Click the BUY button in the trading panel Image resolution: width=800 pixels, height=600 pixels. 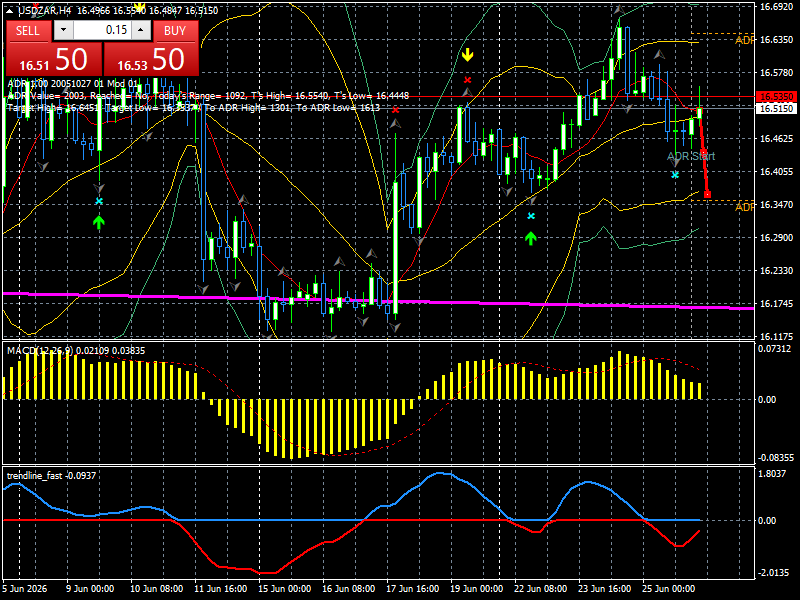175,31
